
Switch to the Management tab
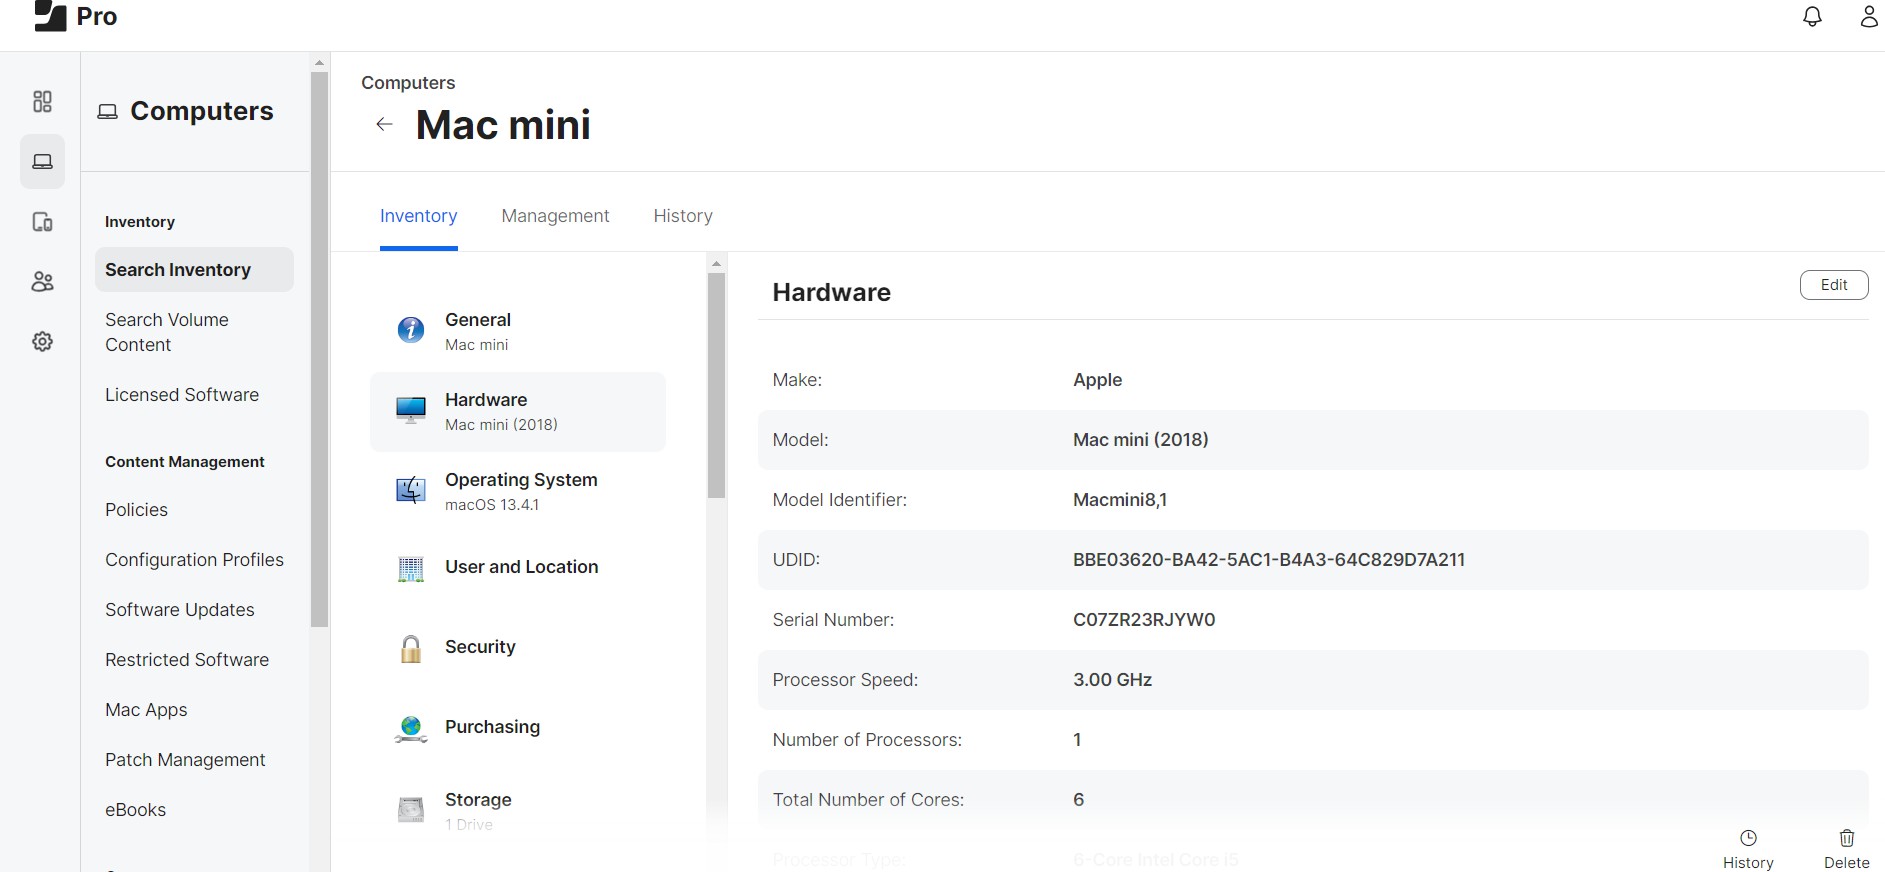click(555, 216)
